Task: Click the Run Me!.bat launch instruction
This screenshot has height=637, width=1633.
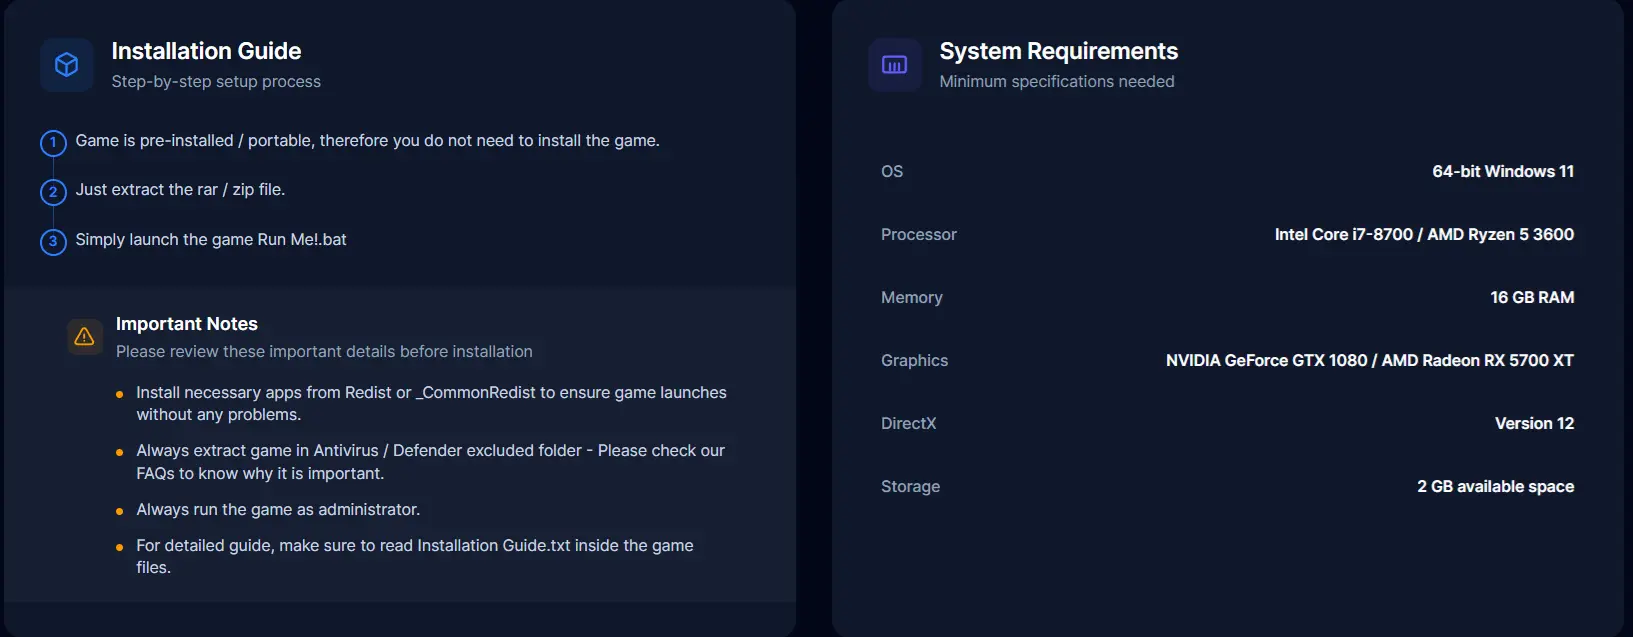Action: 211,240
